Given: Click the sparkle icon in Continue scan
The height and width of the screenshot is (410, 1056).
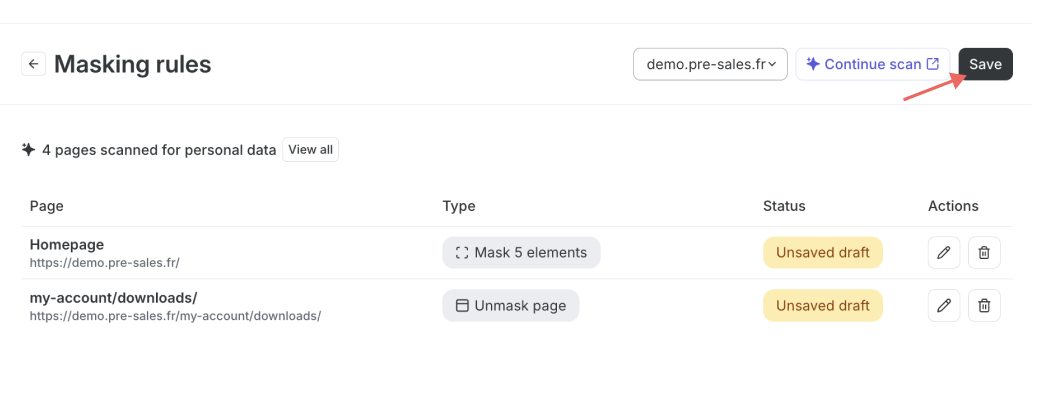Looking at the screenshot, I should pyautogui.click(x=813, y=64).
